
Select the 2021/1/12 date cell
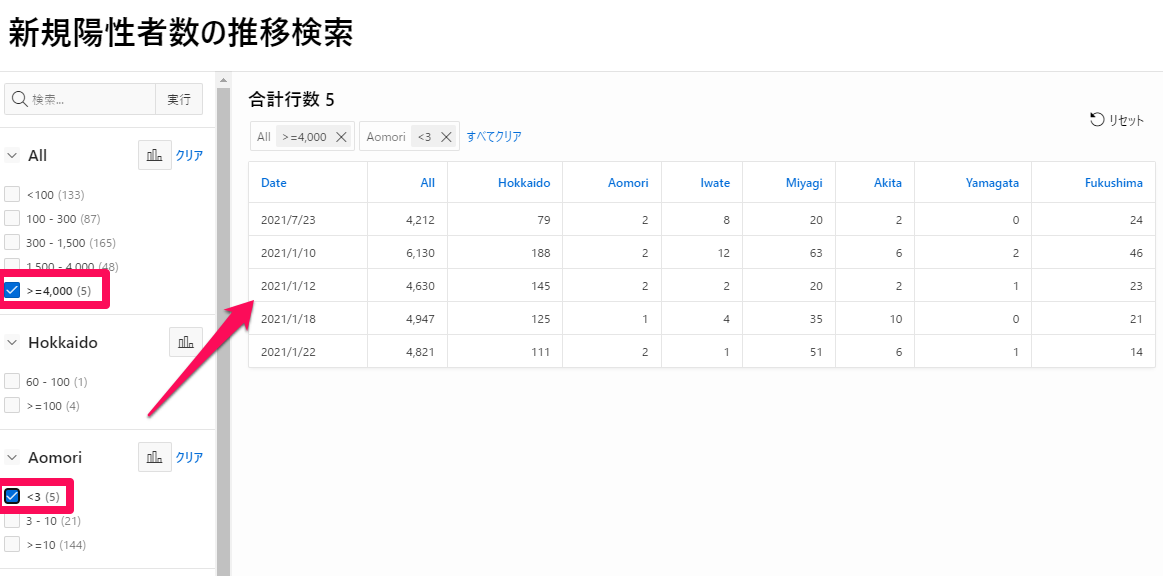pyautogui.click(x=308, y=285)
